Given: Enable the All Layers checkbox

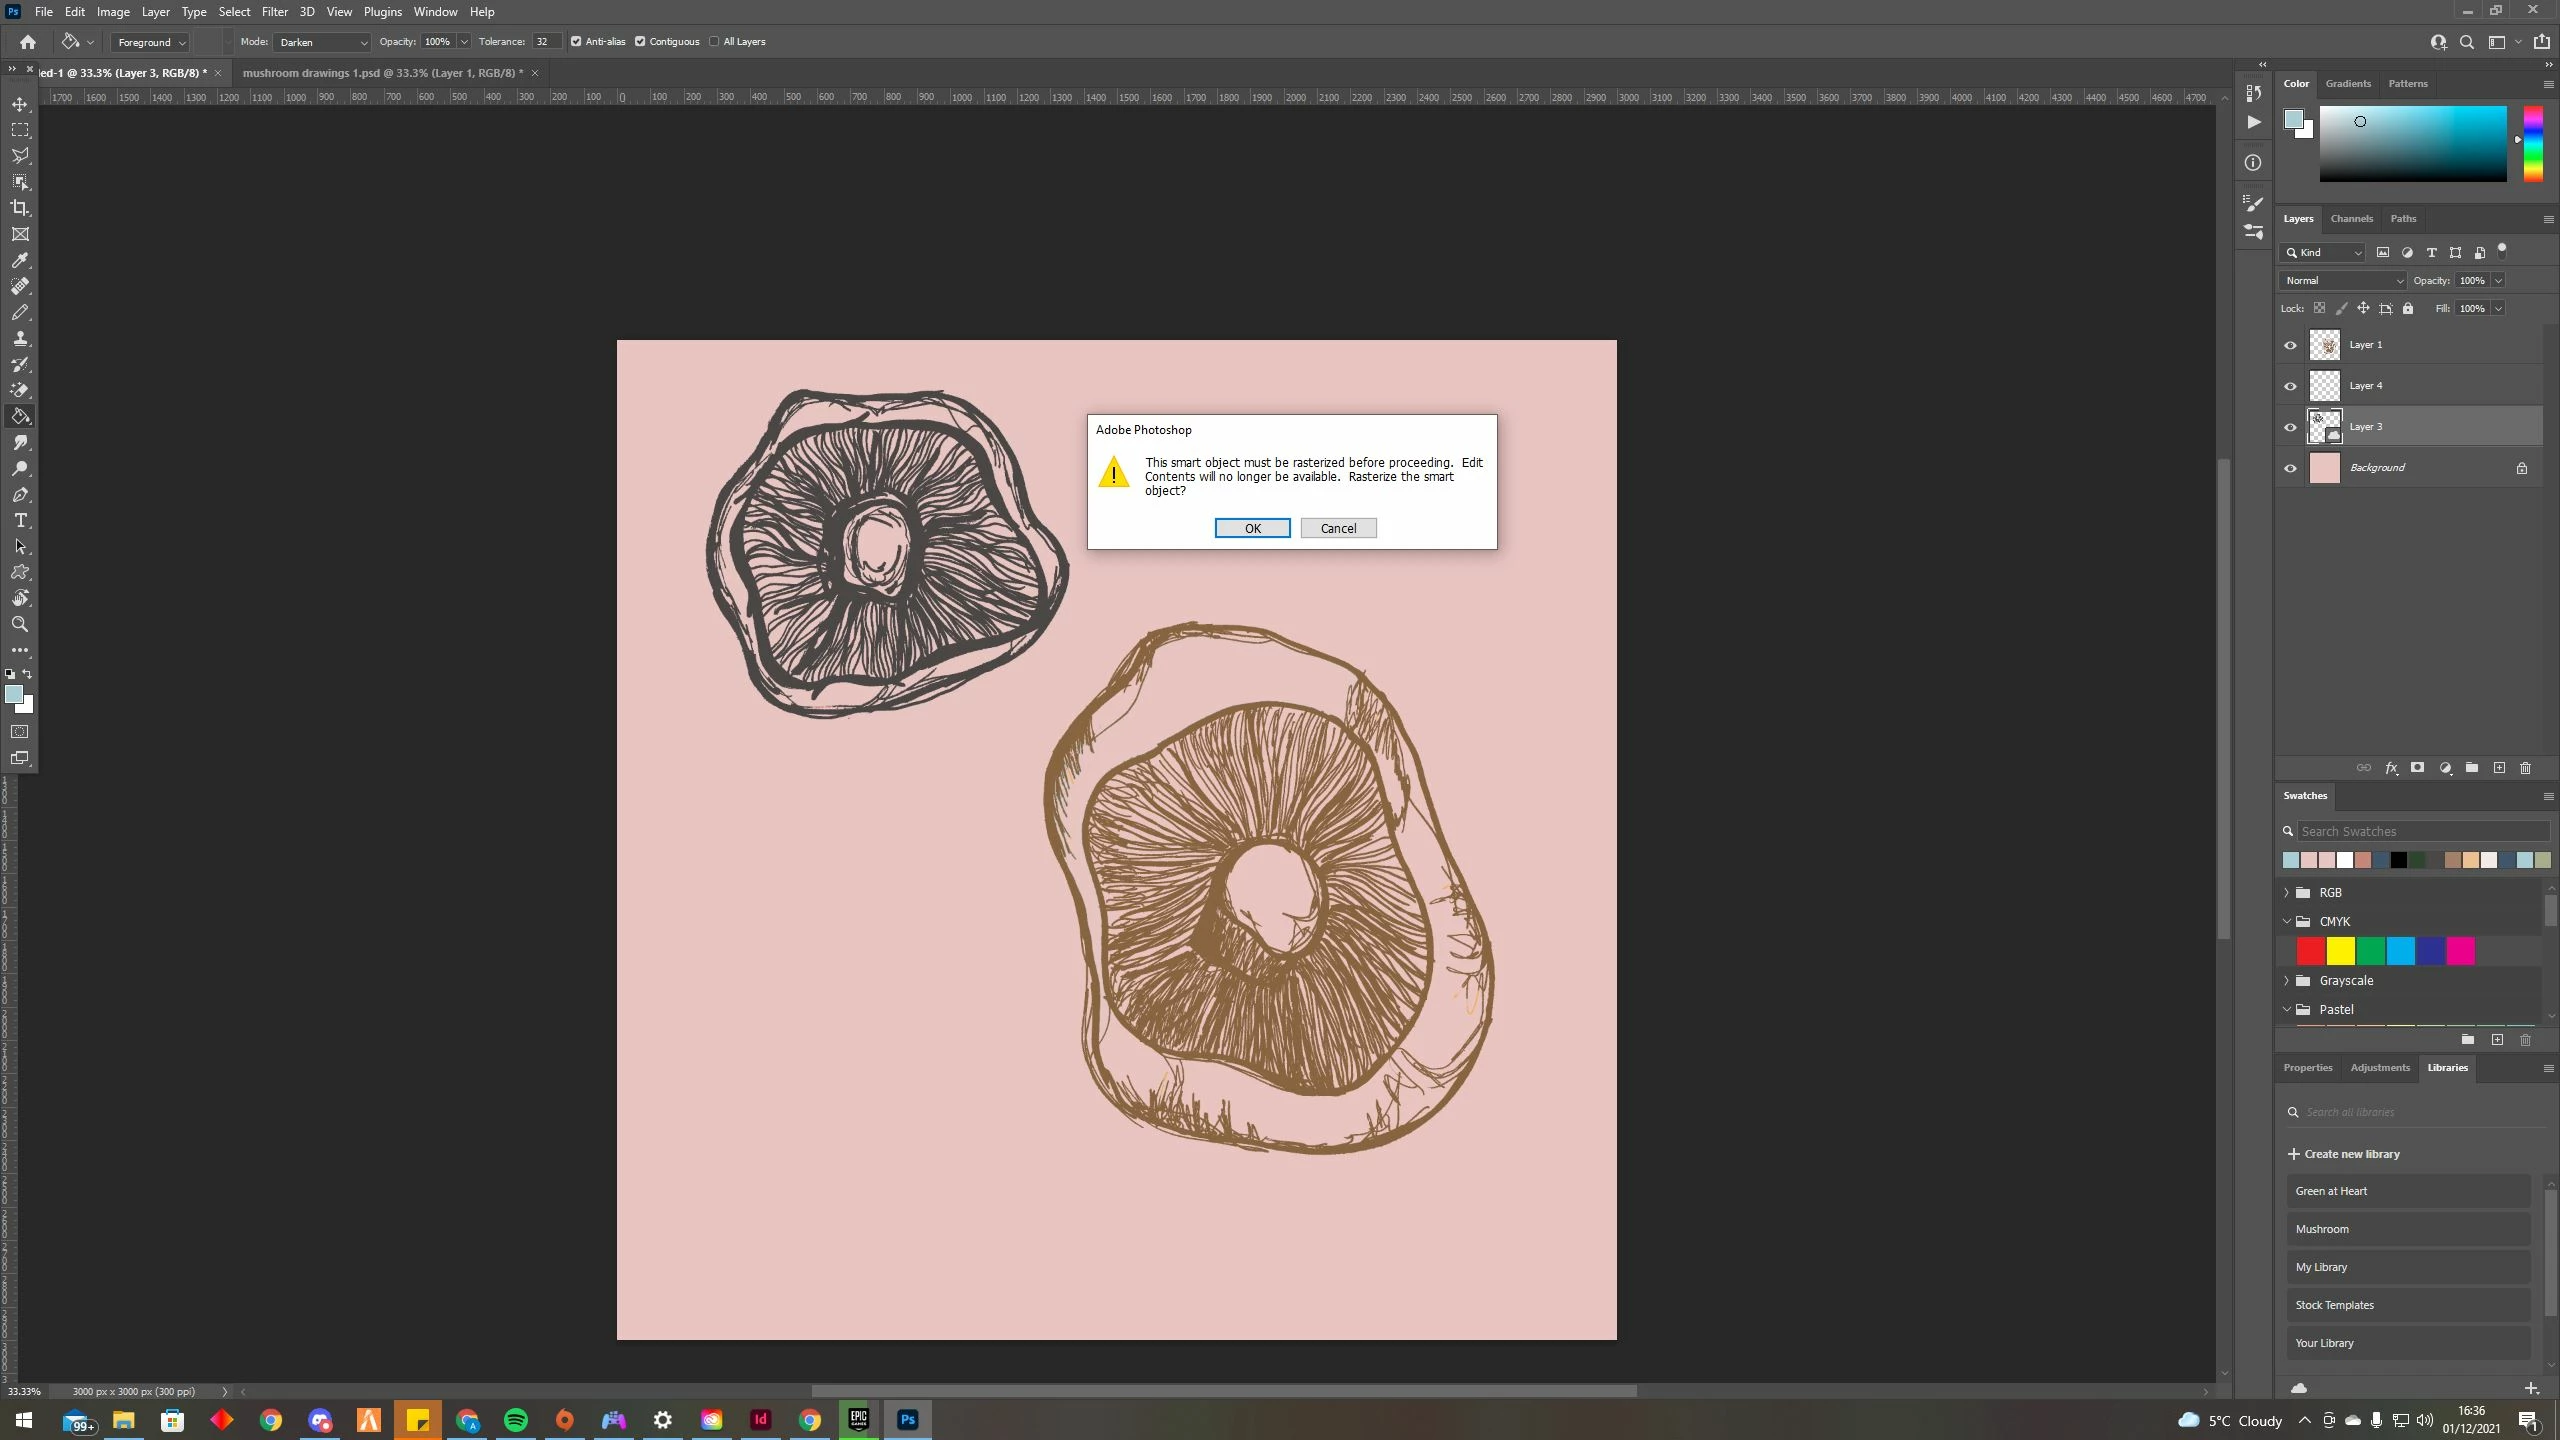Looking at the screenshot, I should [714, 42].
